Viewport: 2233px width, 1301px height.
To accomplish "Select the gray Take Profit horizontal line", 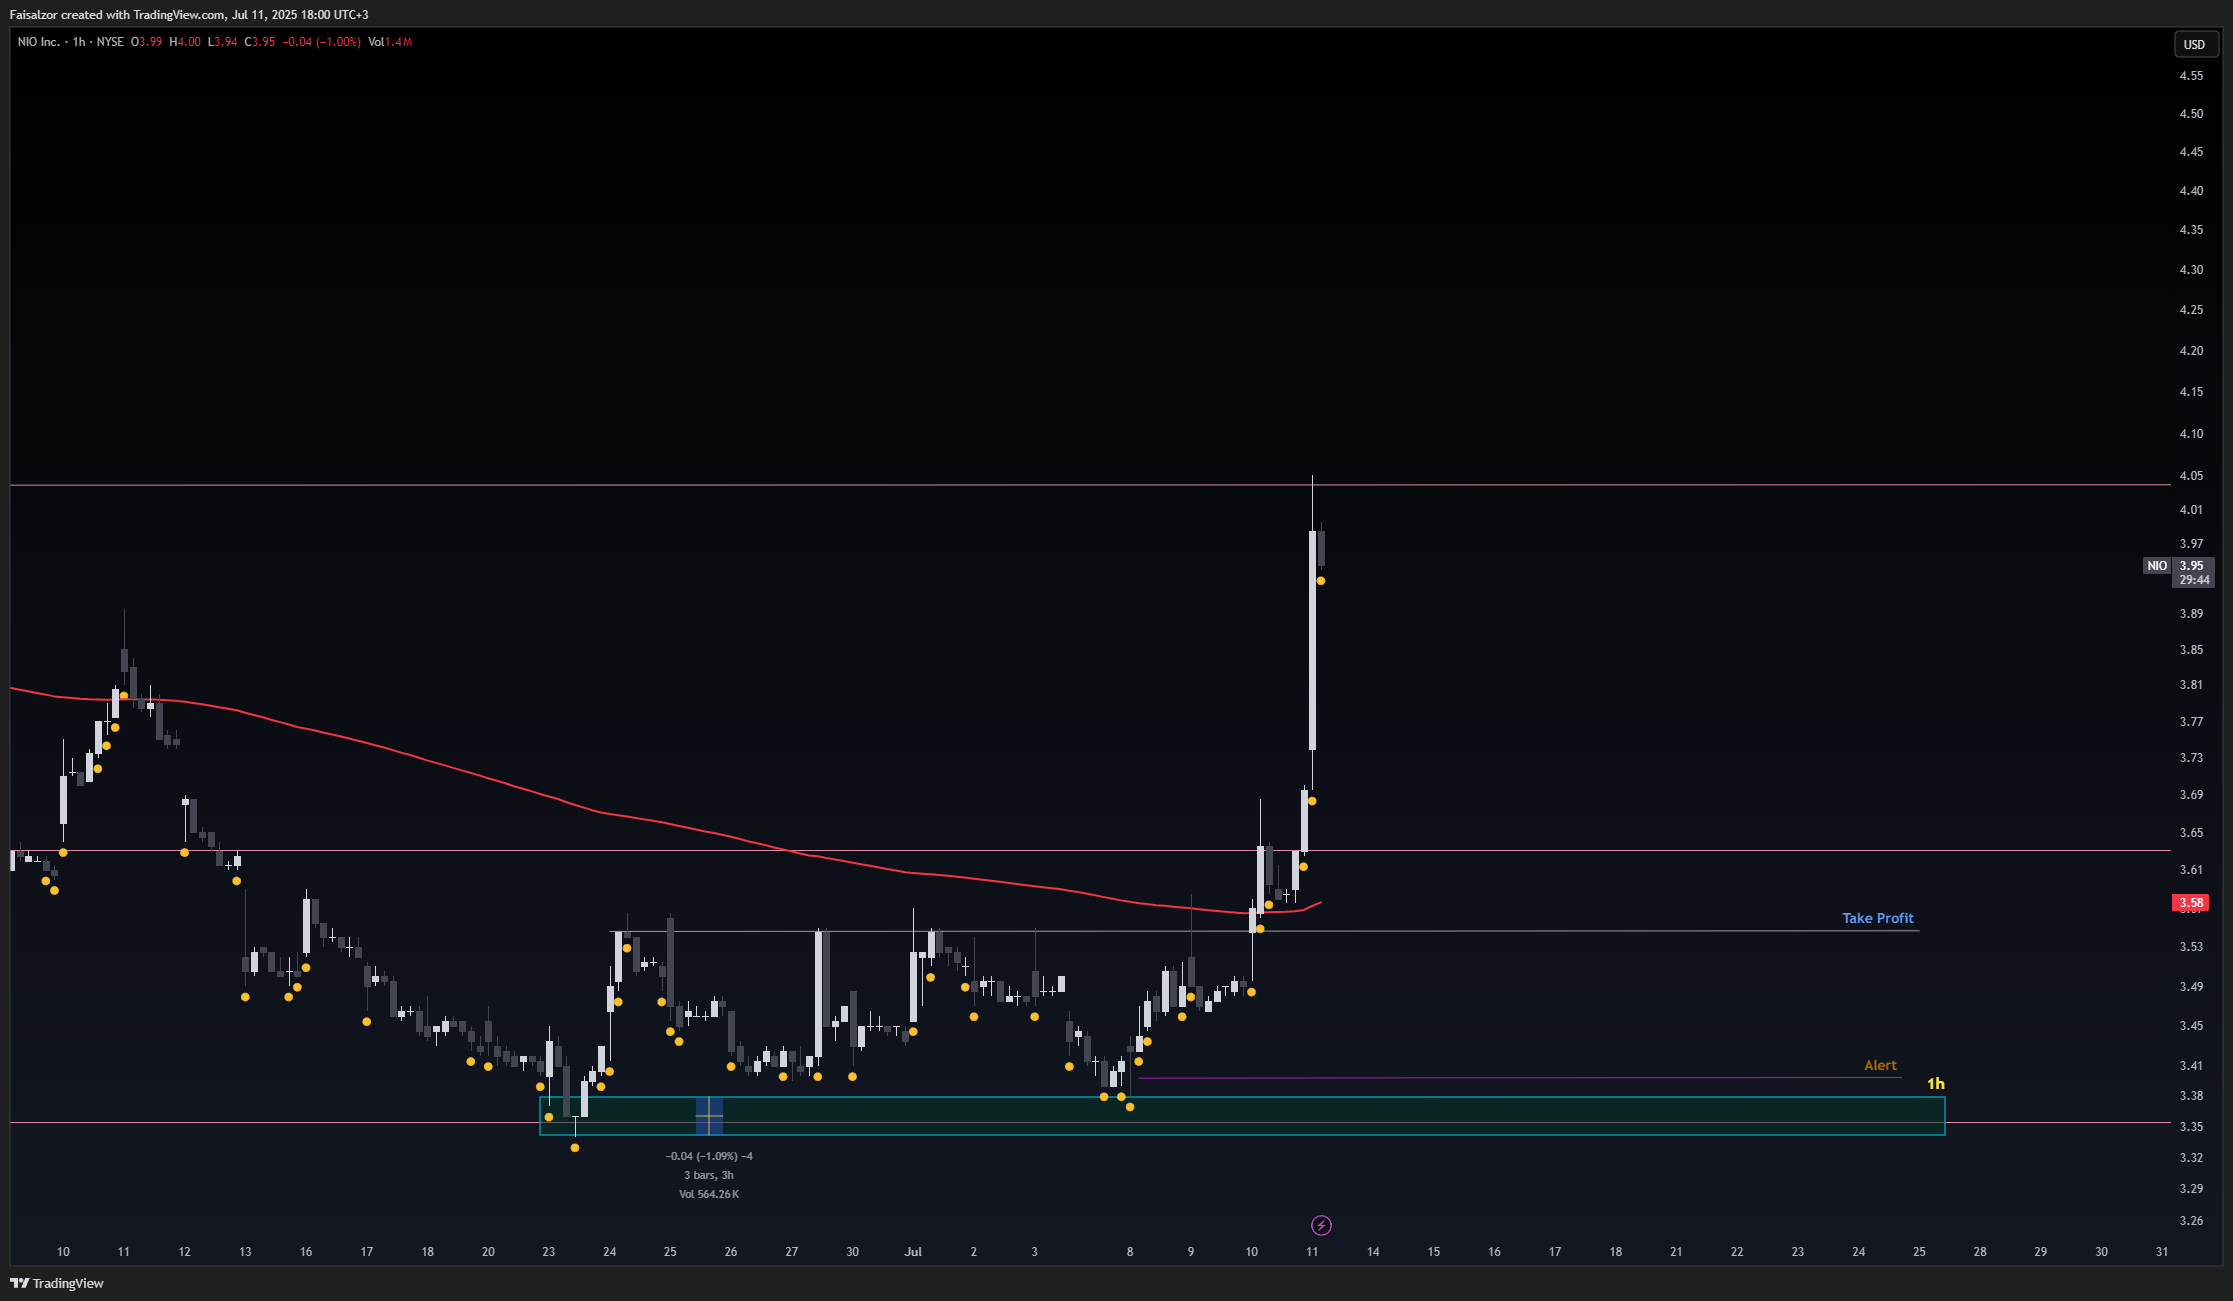I will [x=1264, y=932].
